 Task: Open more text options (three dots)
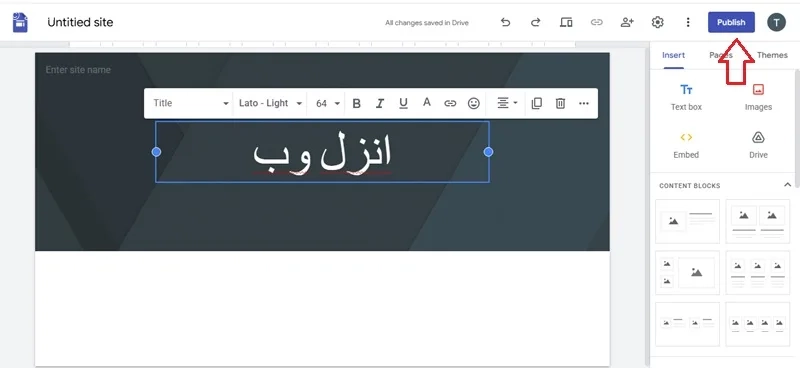pos(584,104)
